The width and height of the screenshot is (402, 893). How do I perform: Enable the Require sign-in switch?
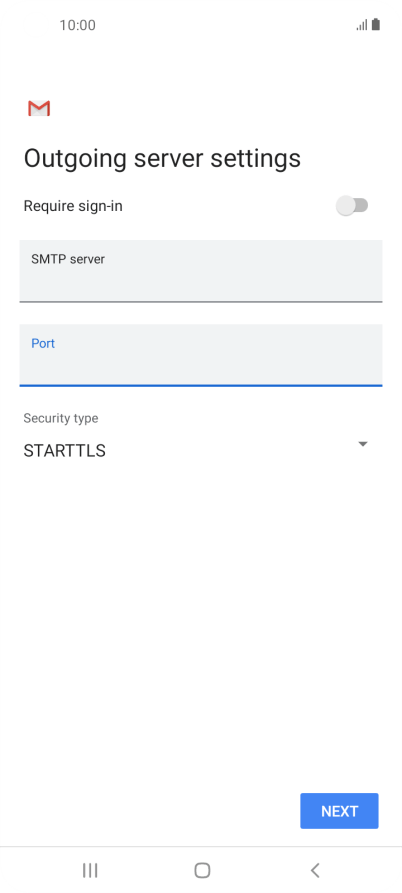pos(352,206)
